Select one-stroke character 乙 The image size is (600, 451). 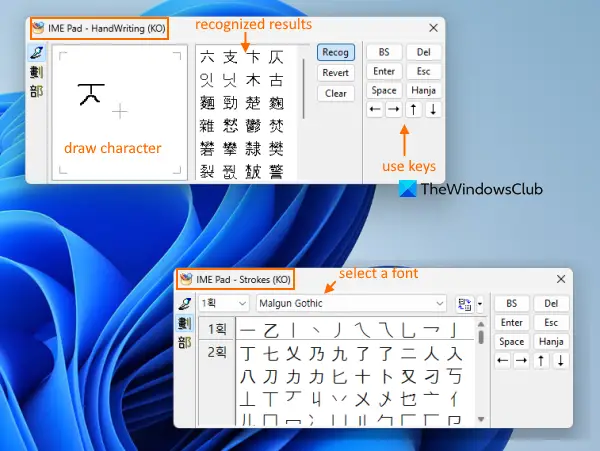tap(271, 330)
